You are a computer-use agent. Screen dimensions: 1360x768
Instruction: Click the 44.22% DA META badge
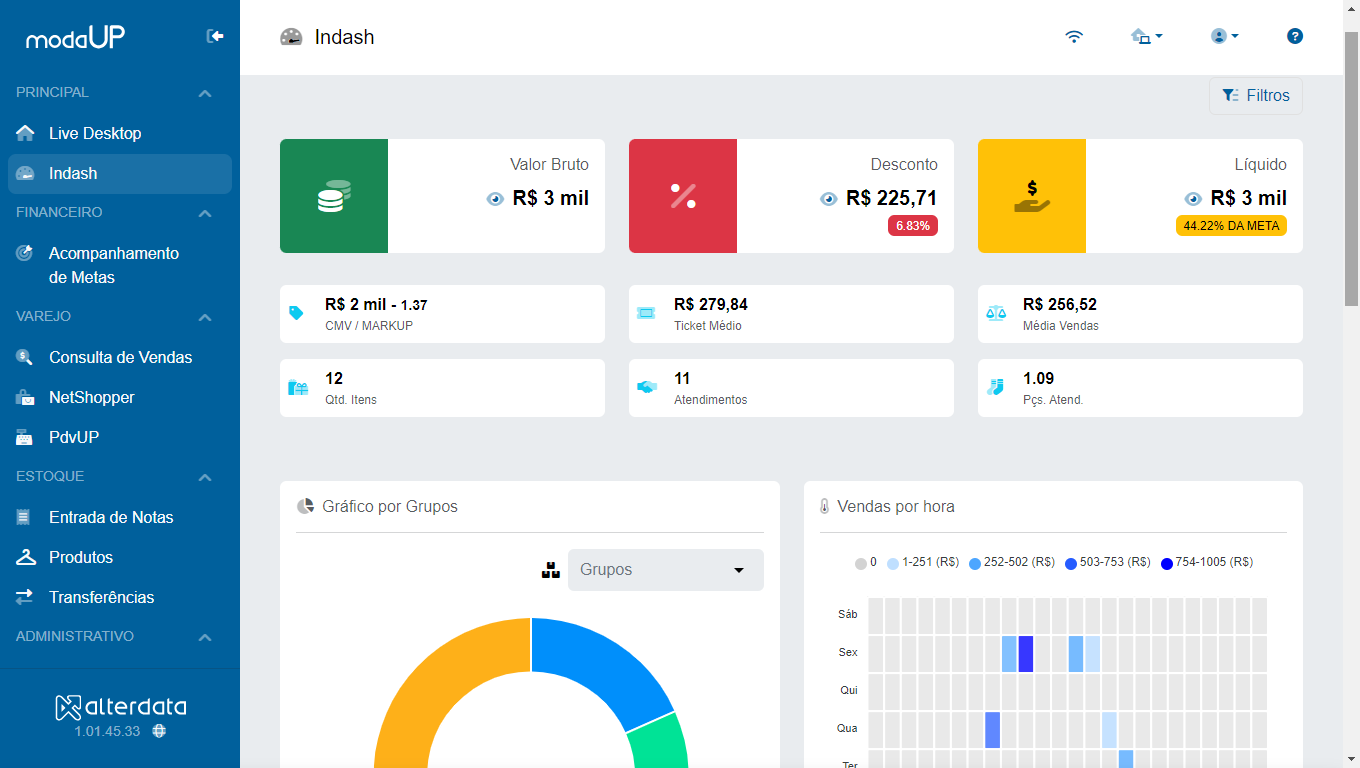[1231, 226]
